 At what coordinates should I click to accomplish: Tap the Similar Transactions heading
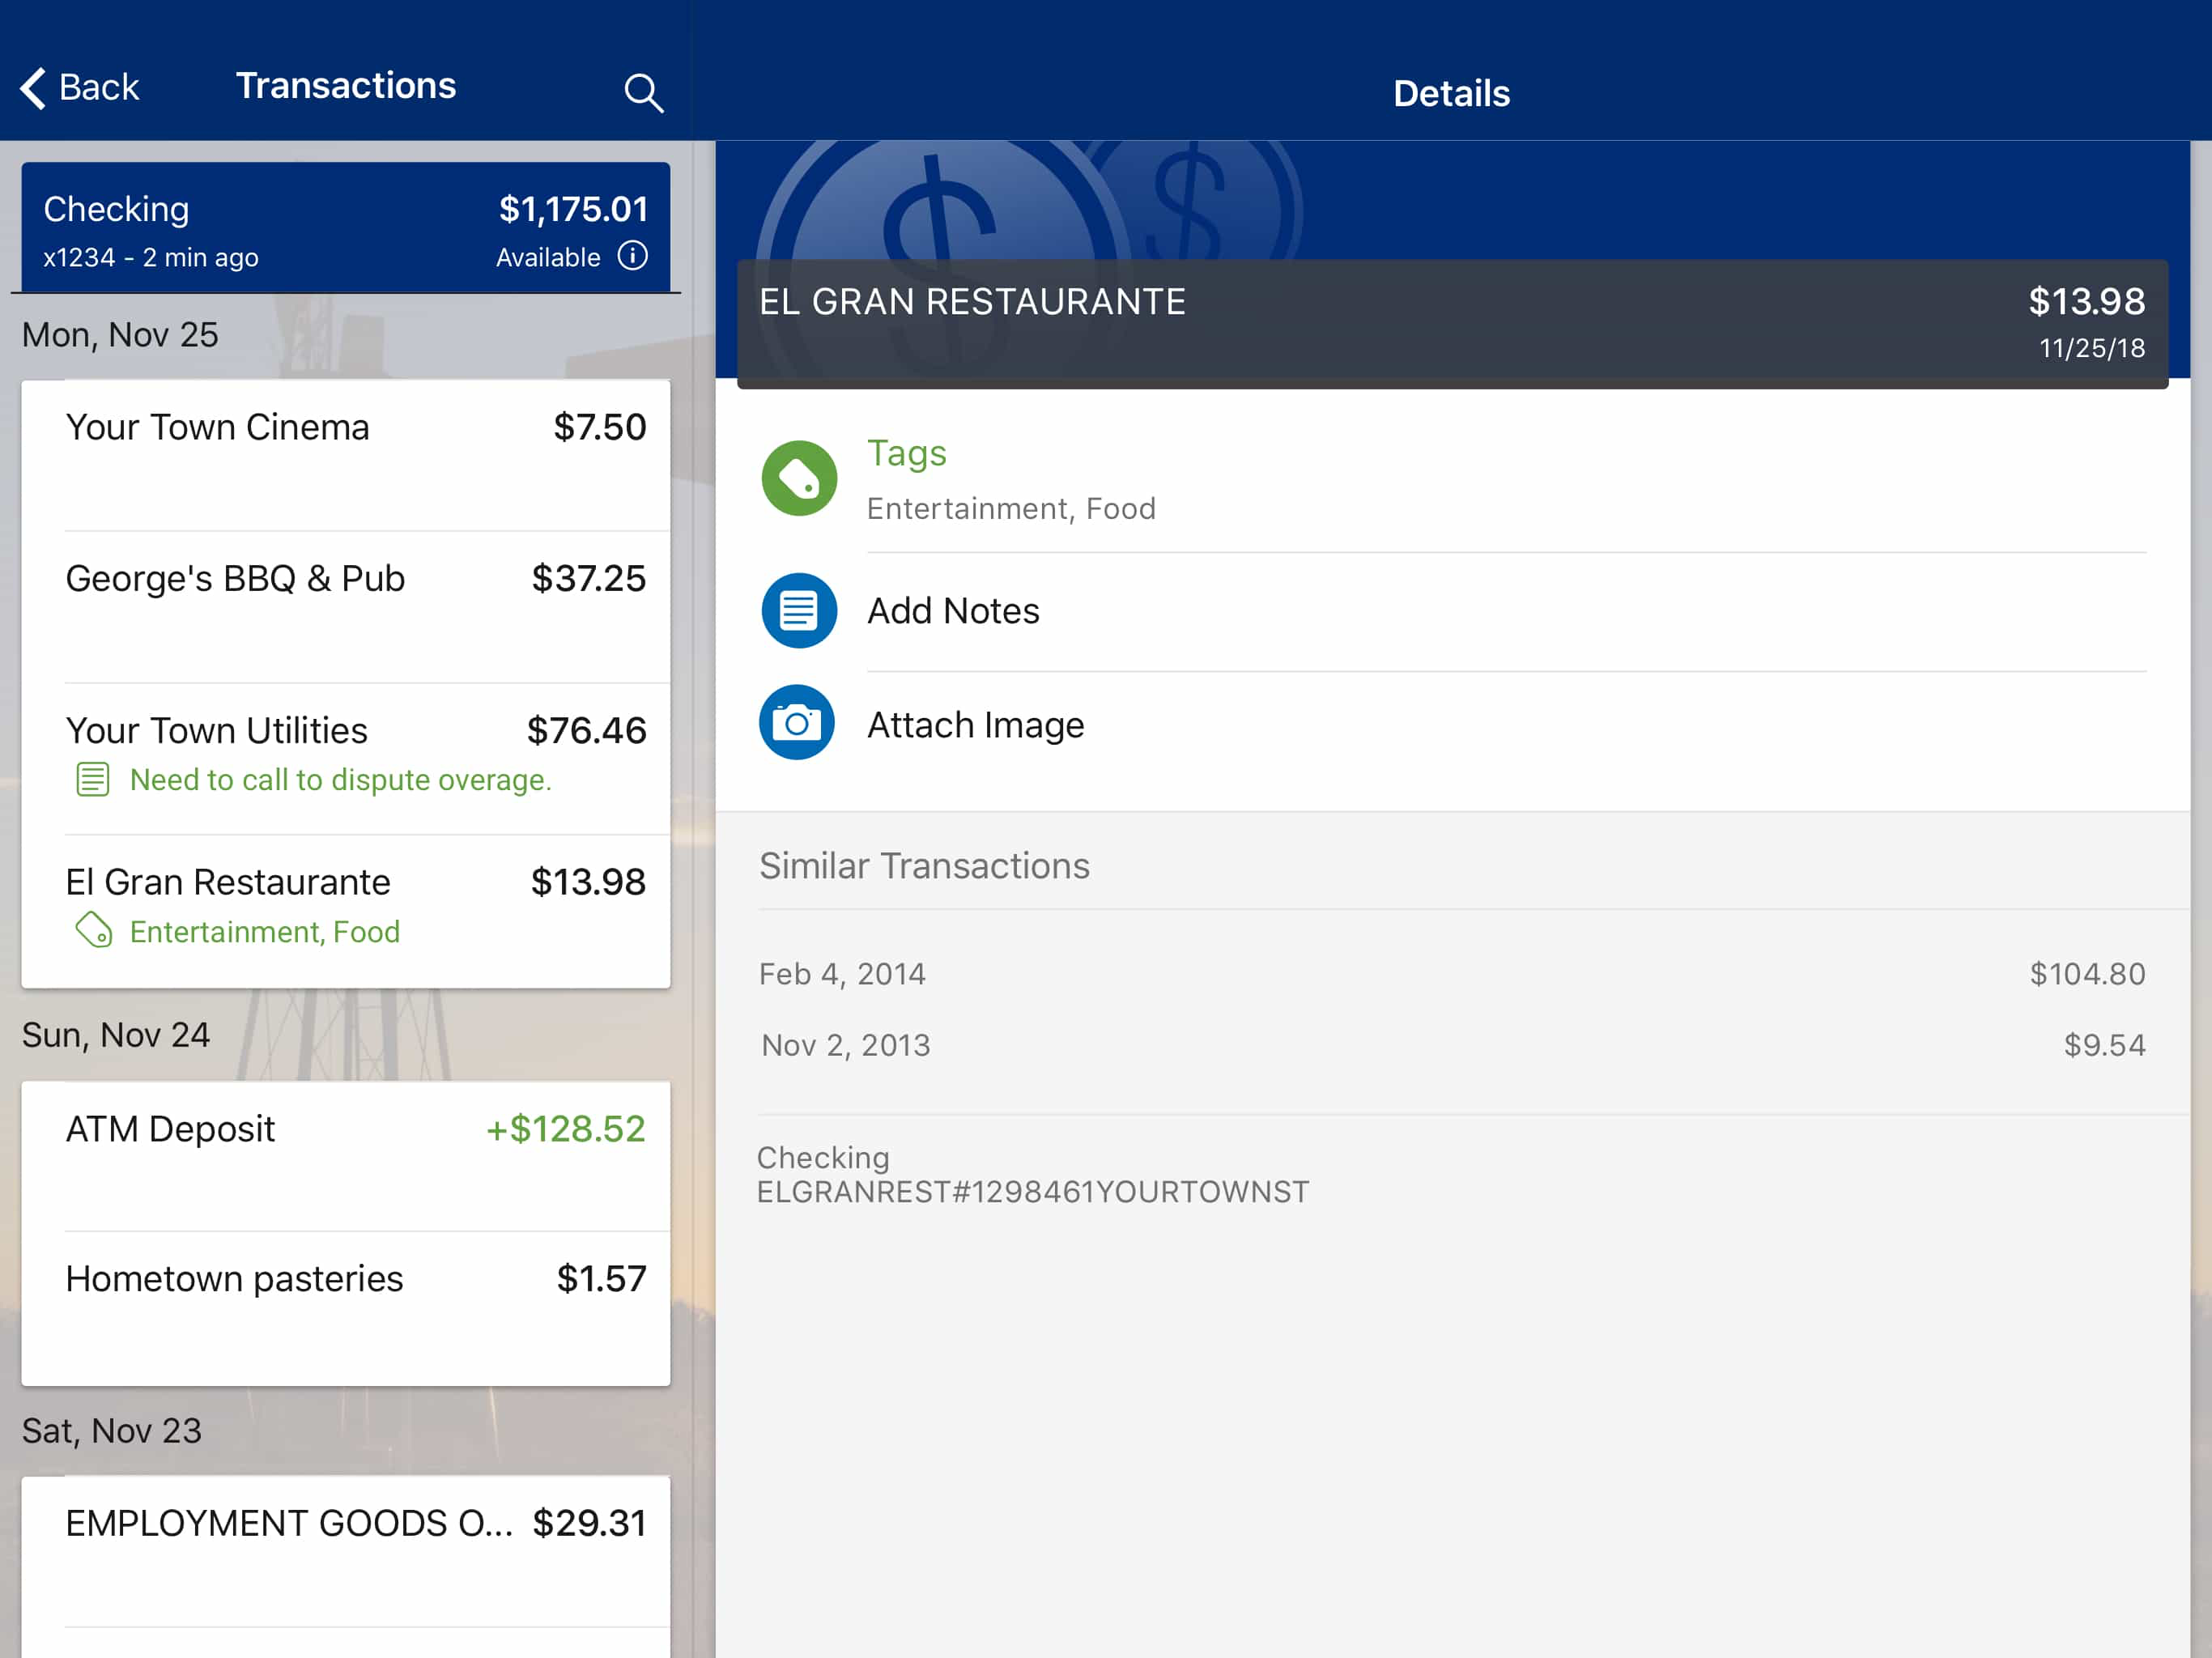click(x=925, y=866)
